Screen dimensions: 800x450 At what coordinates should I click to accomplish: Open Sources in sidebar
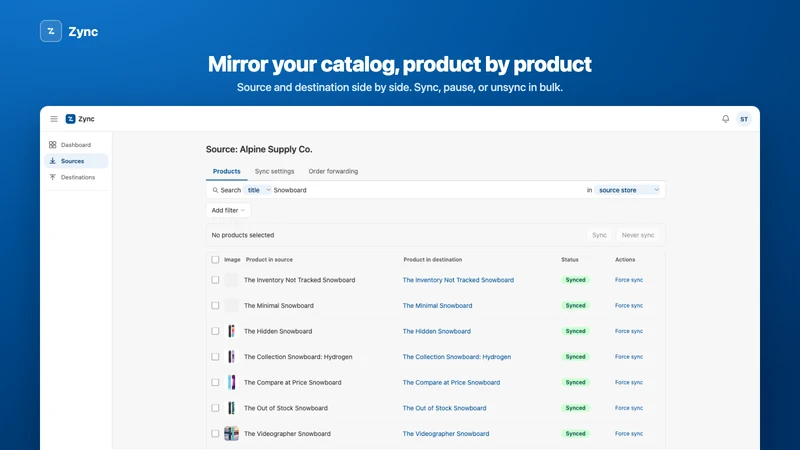[x=76, y=161]
